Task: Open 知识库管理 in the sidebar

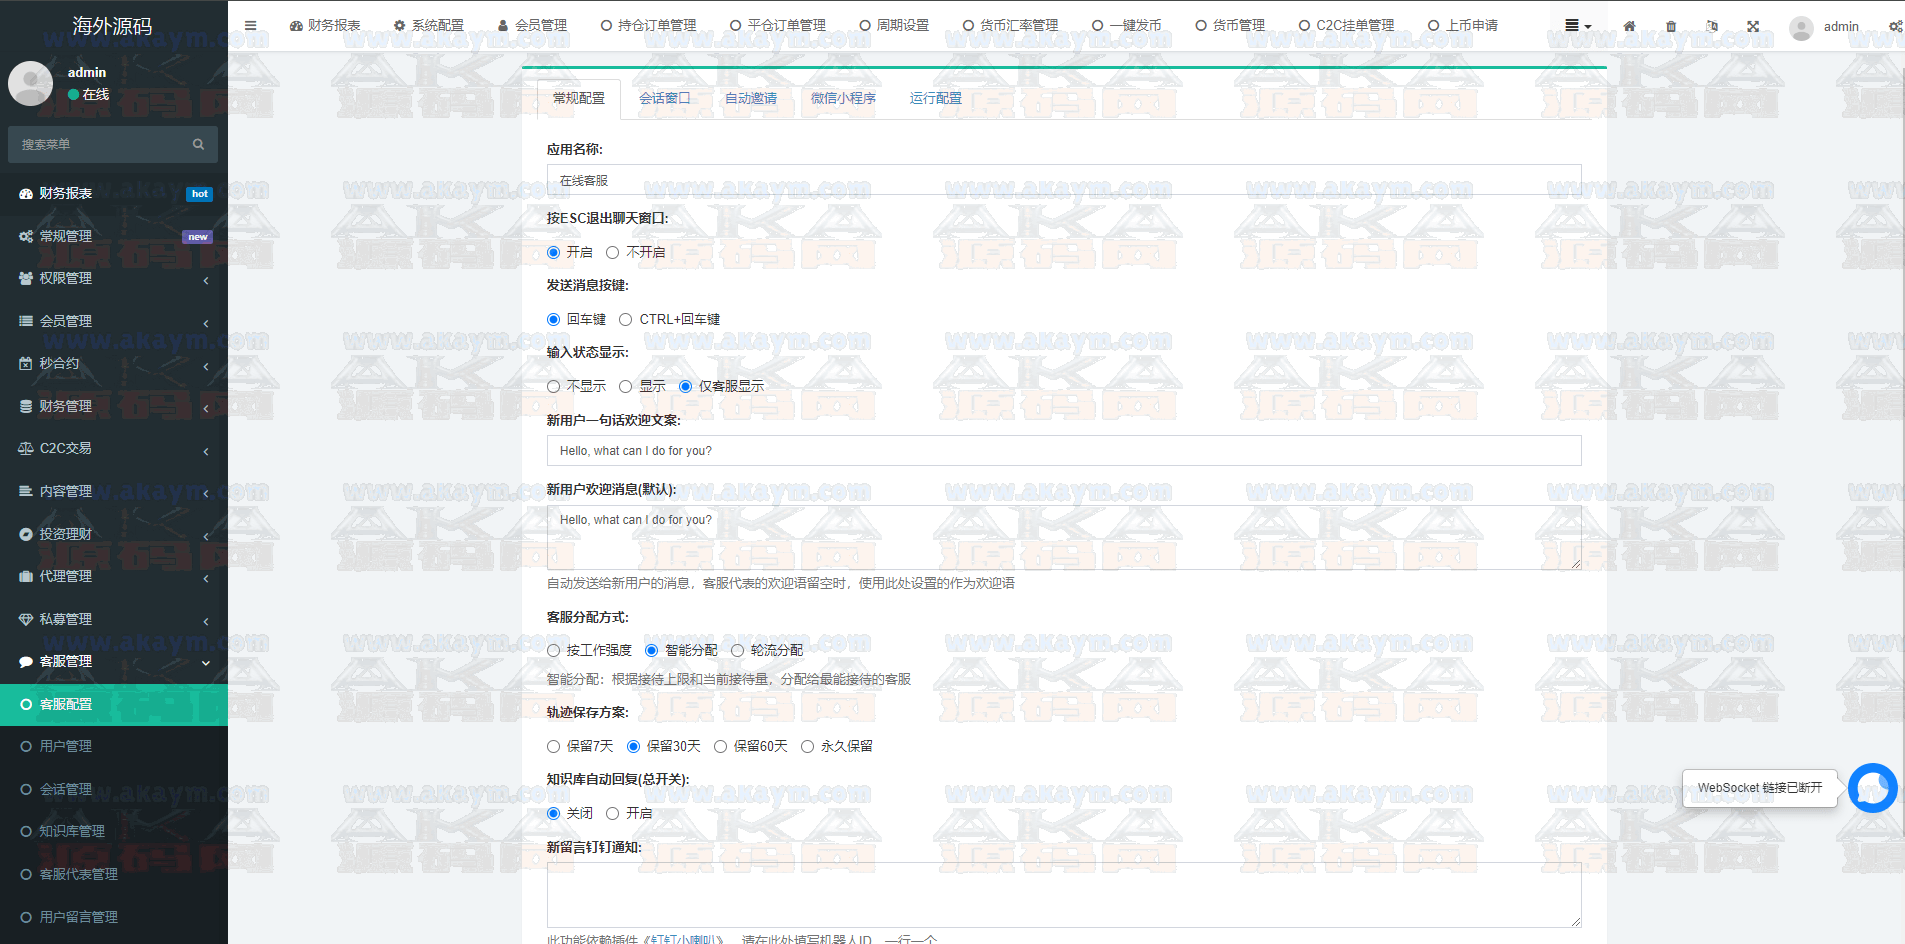Action: pyautogui.click(x=72, y=831)
